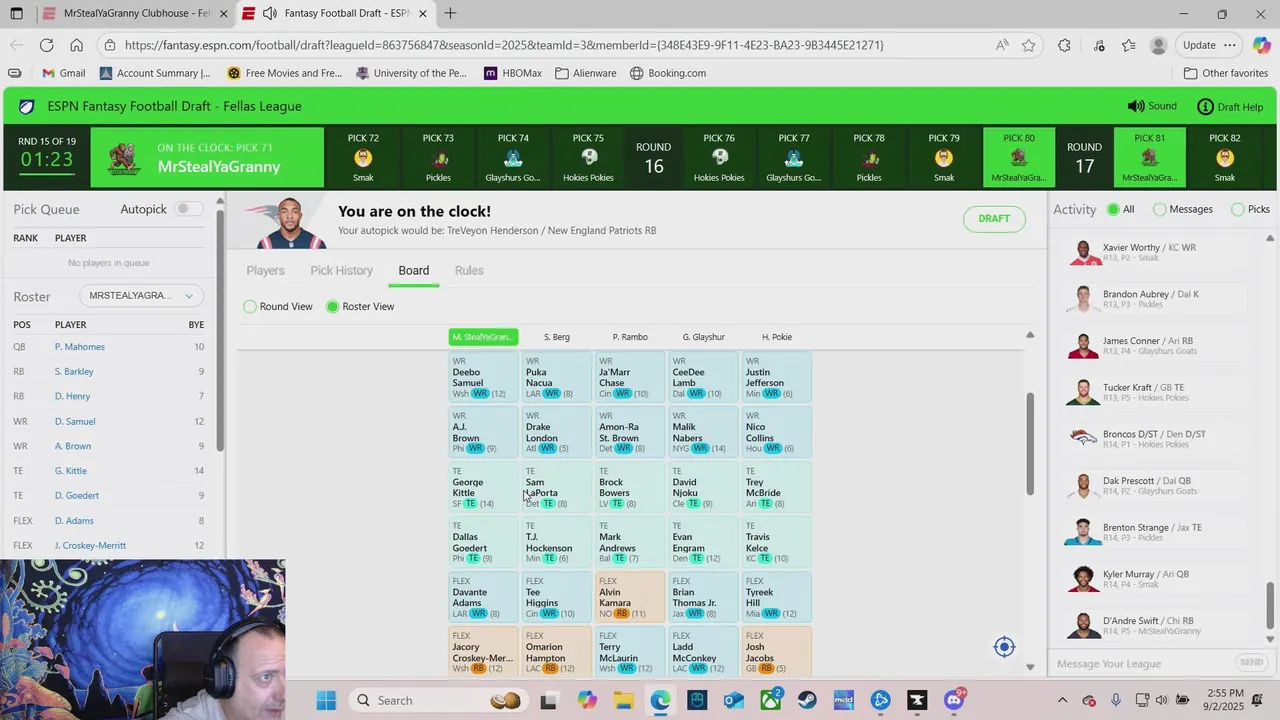This screenshot has width=1280, height=720.
Task: Click Justin Jefferson board cell
Action: point(776,377)
